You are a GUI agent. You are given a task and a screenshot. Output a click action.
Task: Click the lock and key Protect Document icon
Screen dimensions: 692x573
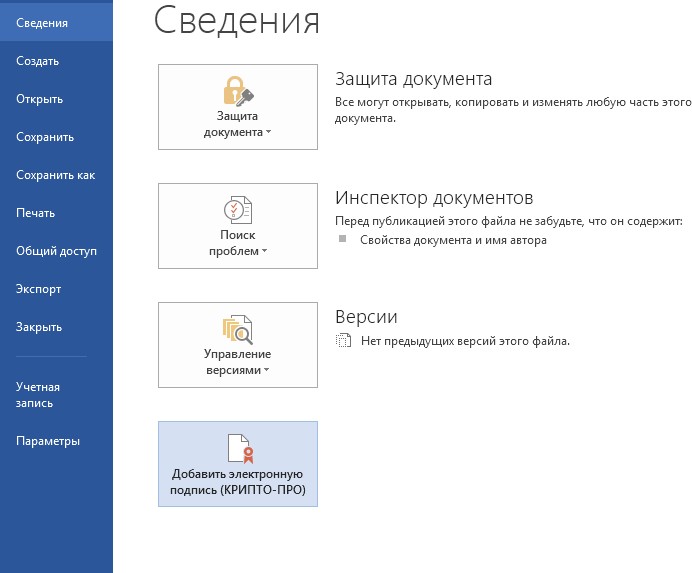click(238, 90)
